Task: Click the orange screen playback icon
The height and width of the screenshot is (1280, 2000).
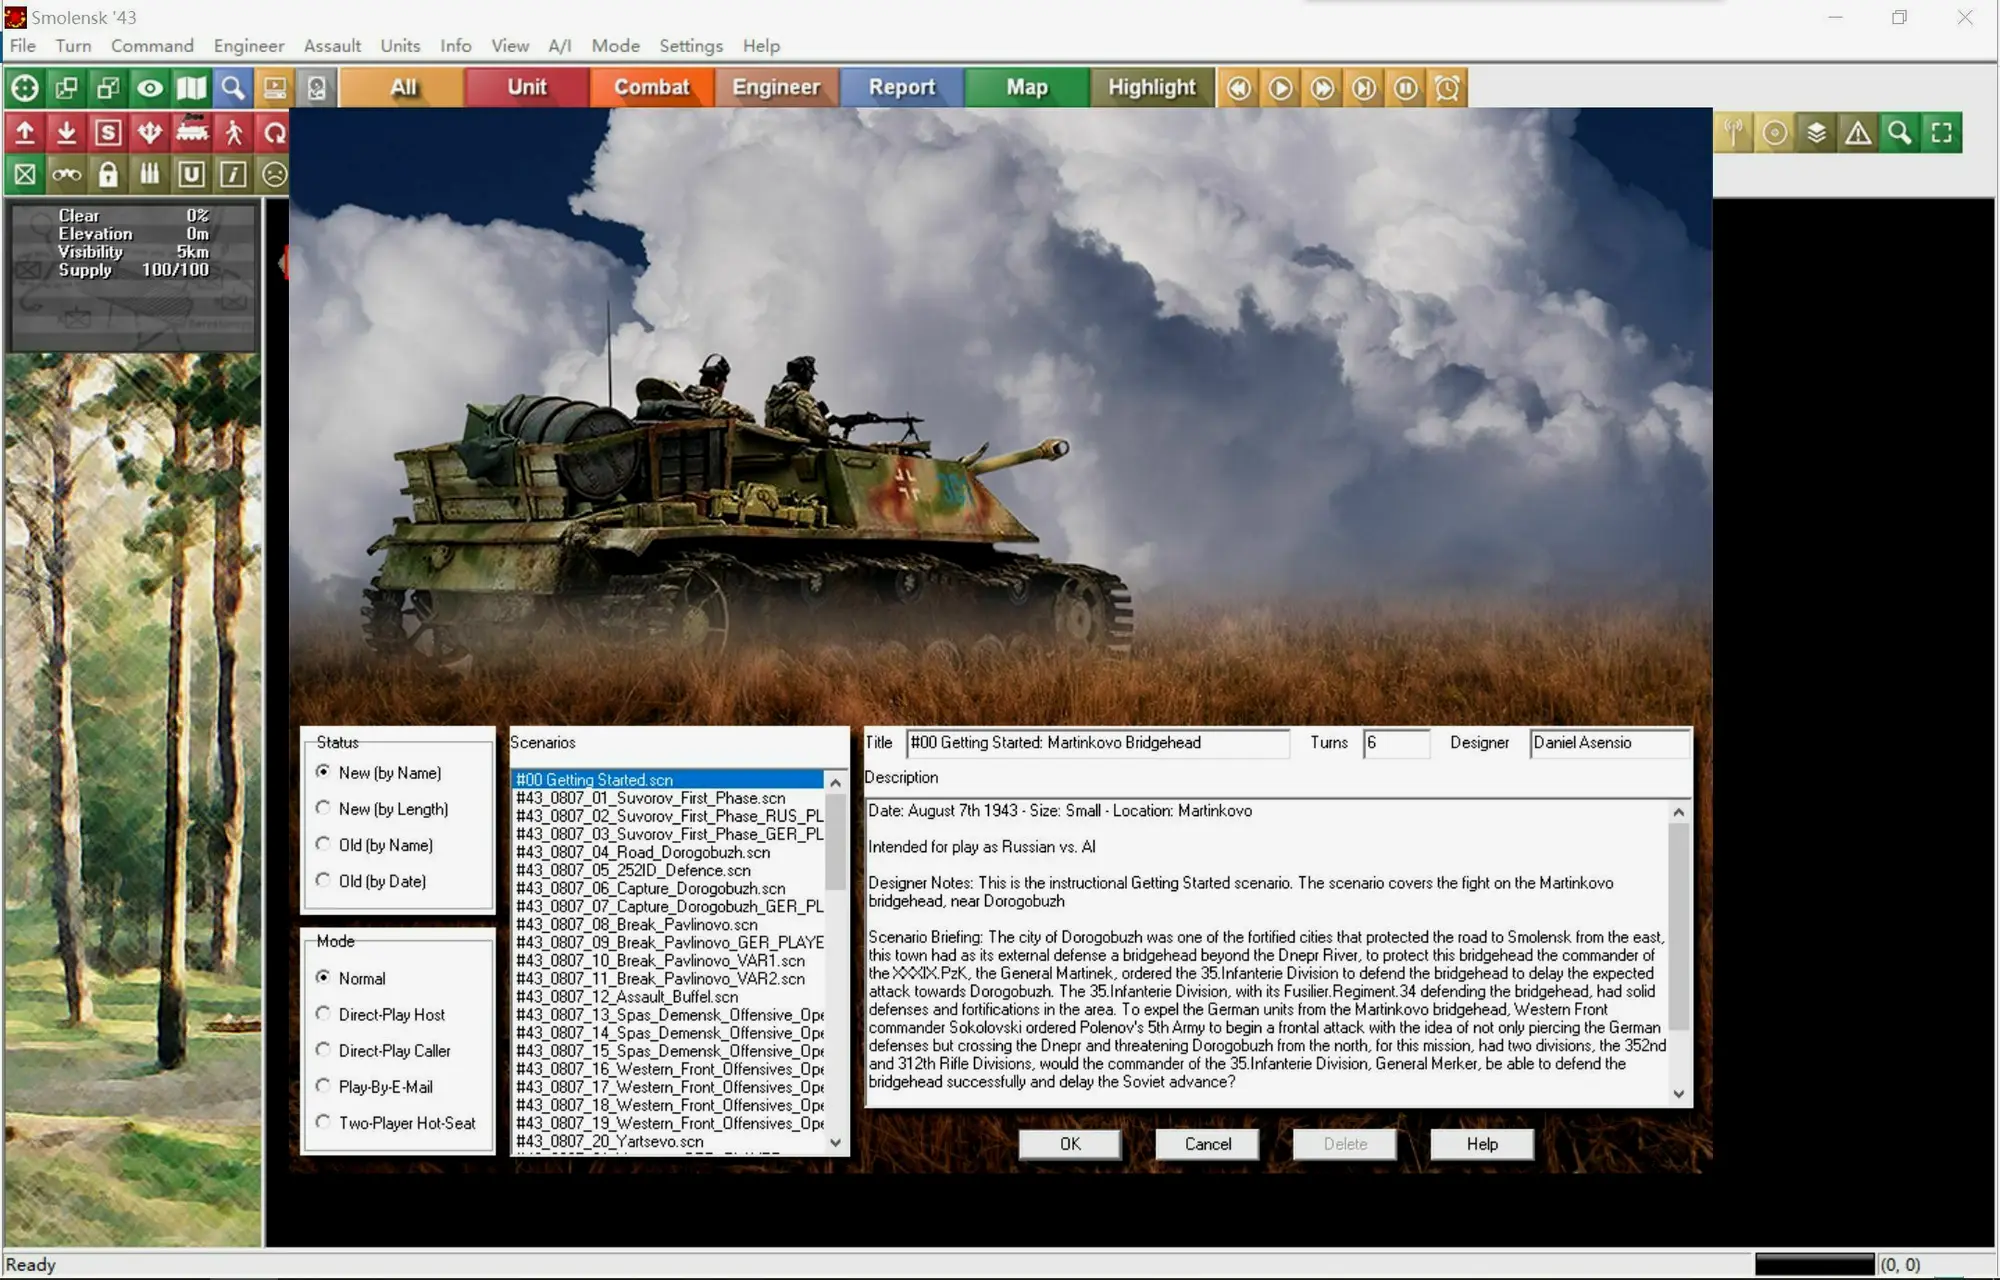Action: point(275,88)
